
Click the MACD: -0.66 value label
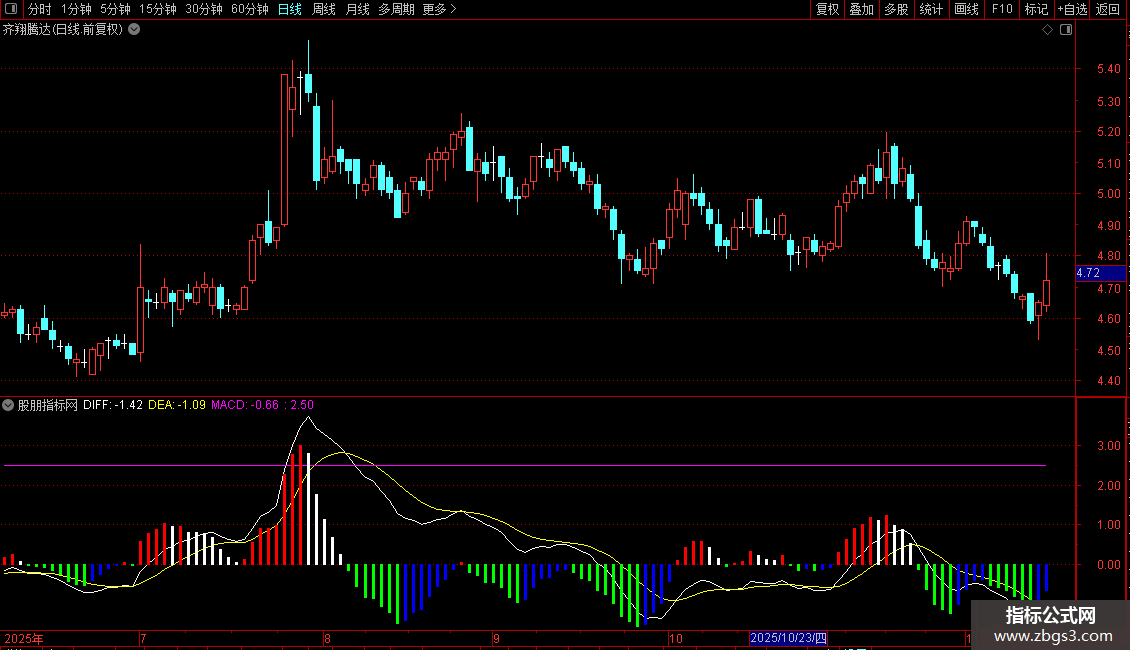tap(245, 405)
